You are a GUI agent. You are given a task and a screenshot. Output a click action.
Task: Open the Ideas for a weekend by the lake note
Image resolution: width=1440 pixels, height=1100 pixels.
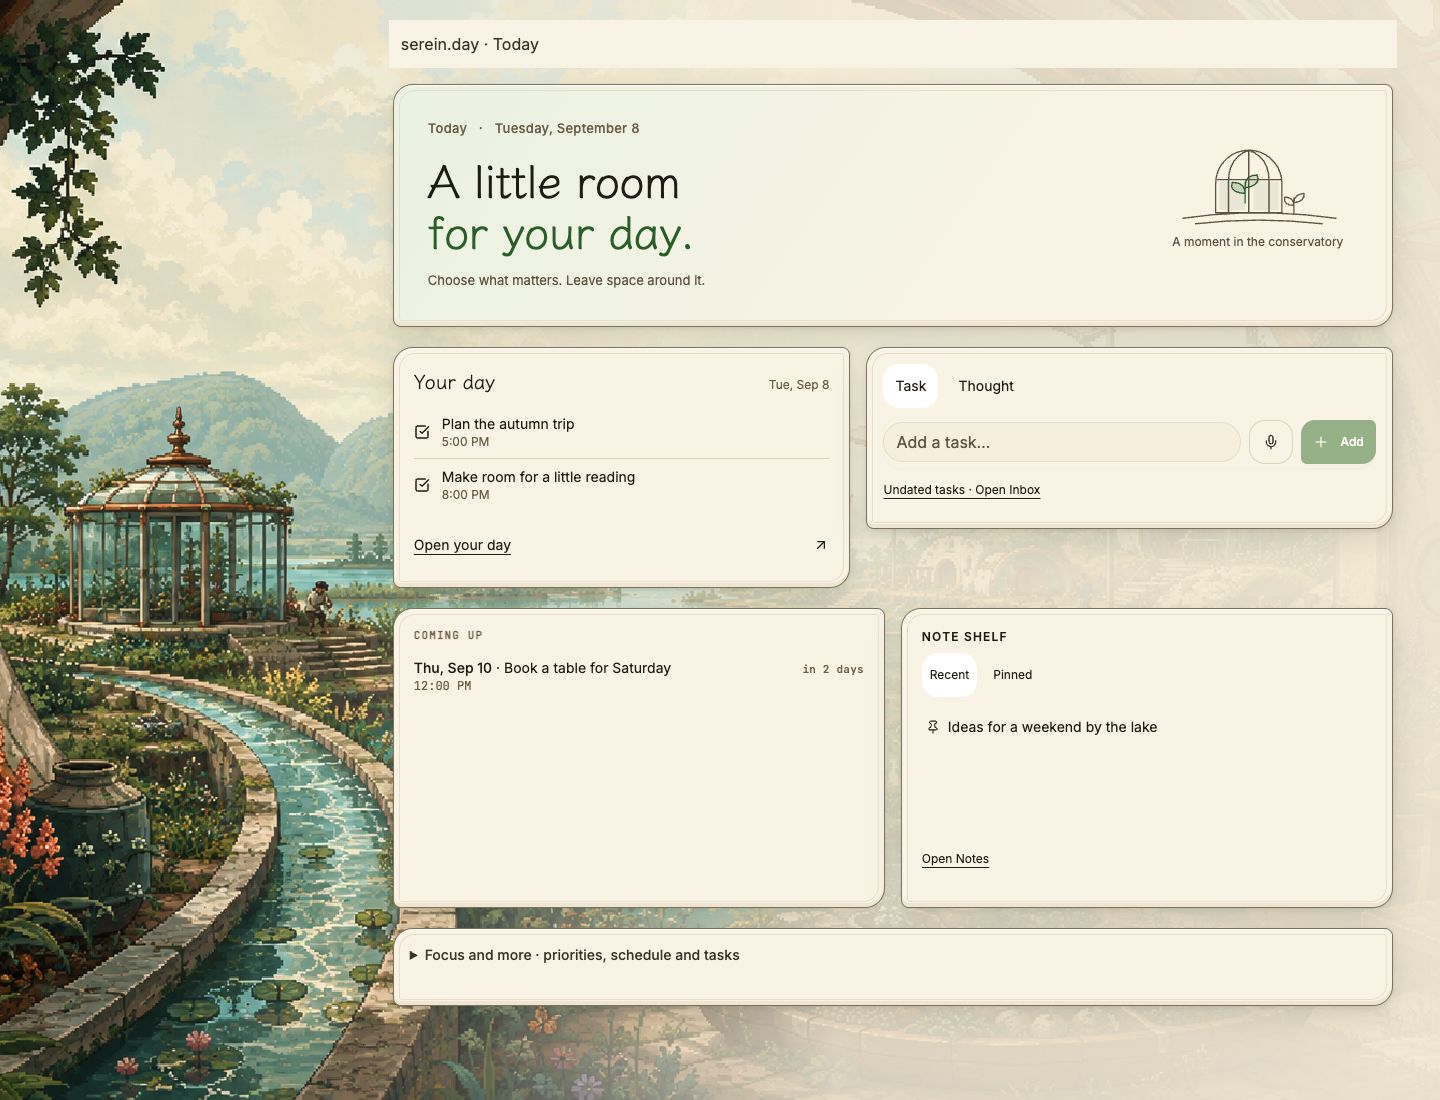coord(1052,727)
